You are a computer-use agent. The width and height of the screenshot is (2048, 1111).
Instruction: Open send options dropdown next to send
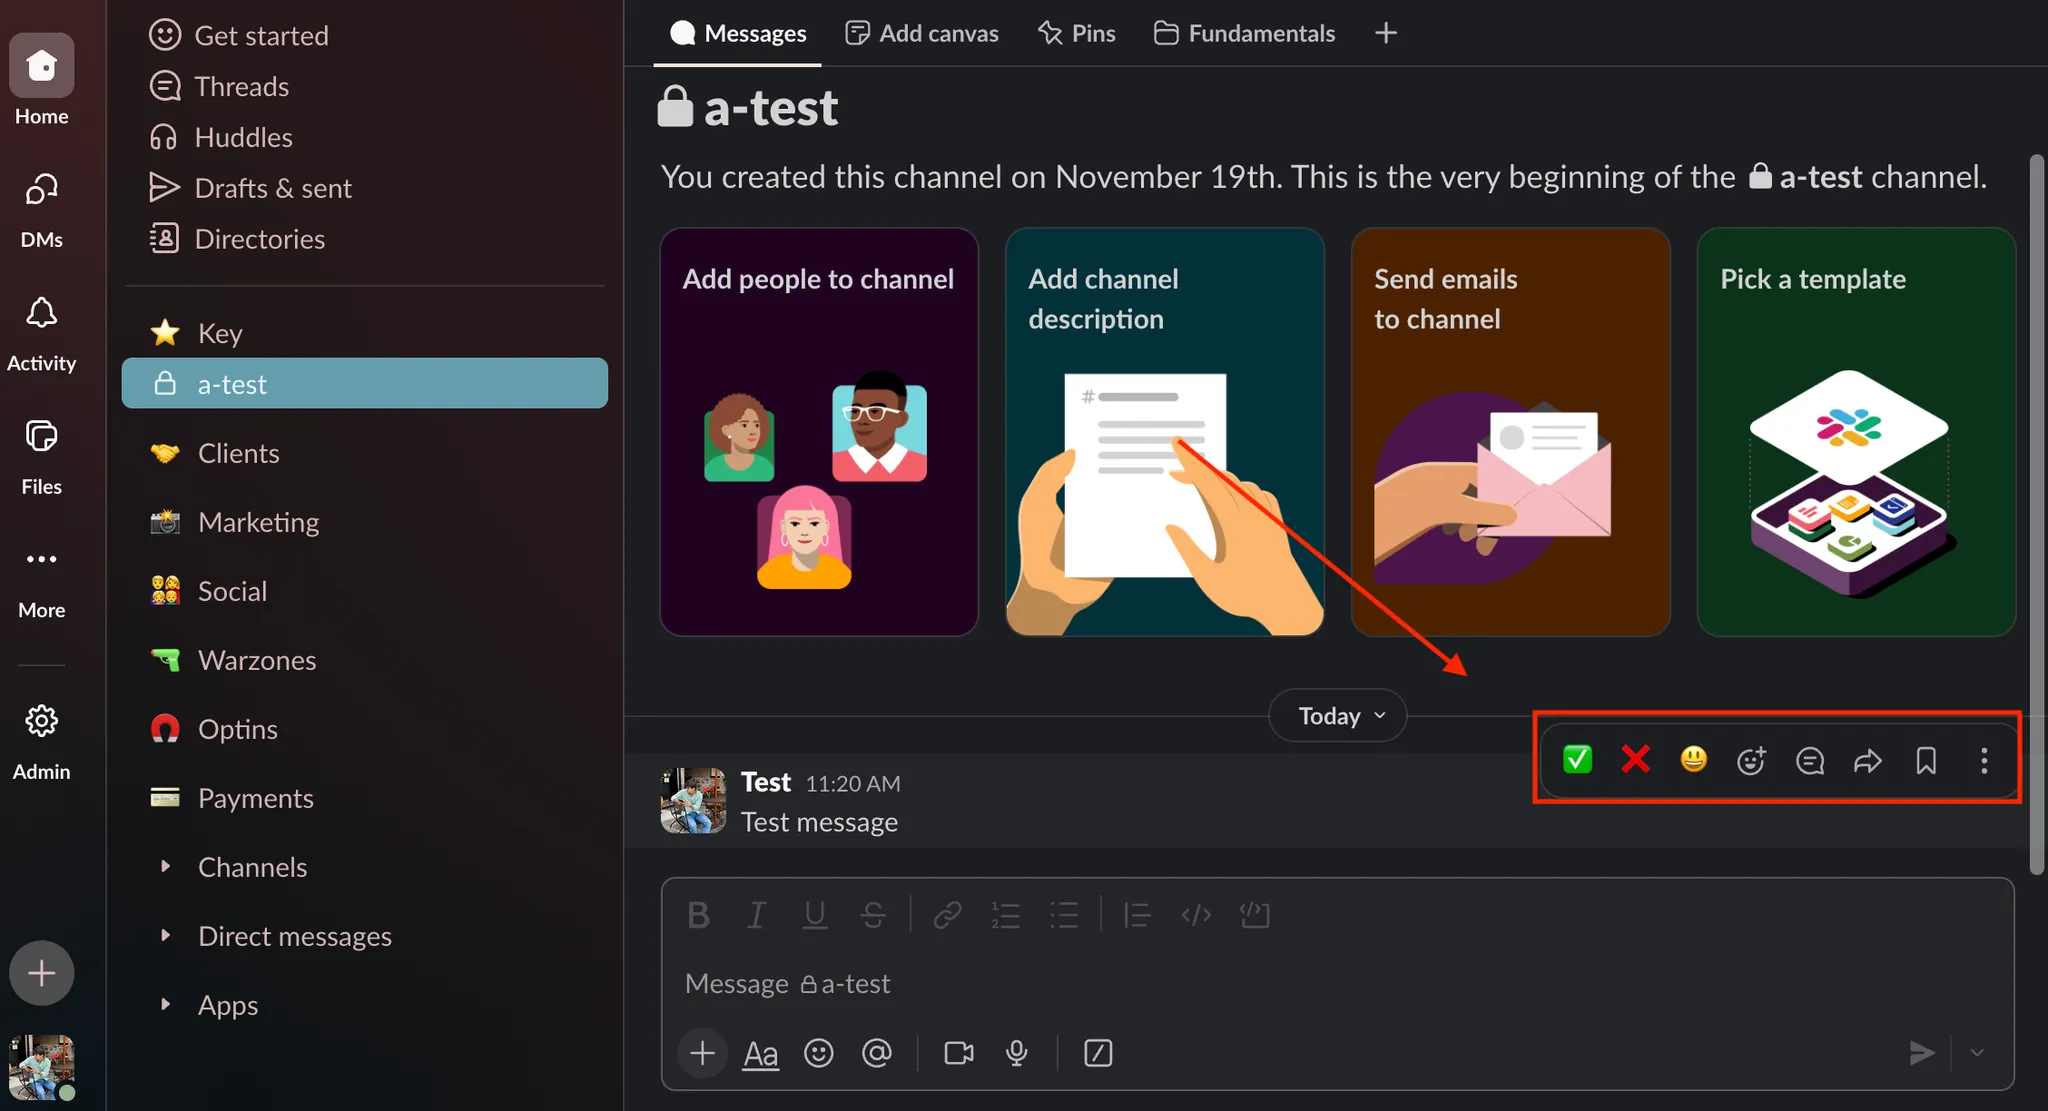[x=1977, y=1052]
